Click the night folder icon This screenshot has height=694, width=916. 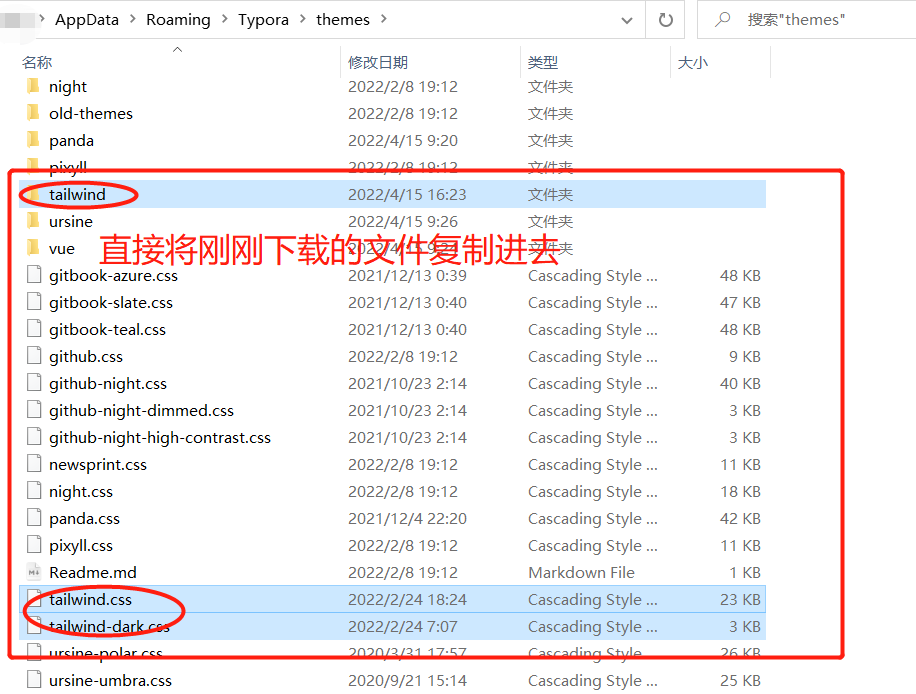coord(34,86)
